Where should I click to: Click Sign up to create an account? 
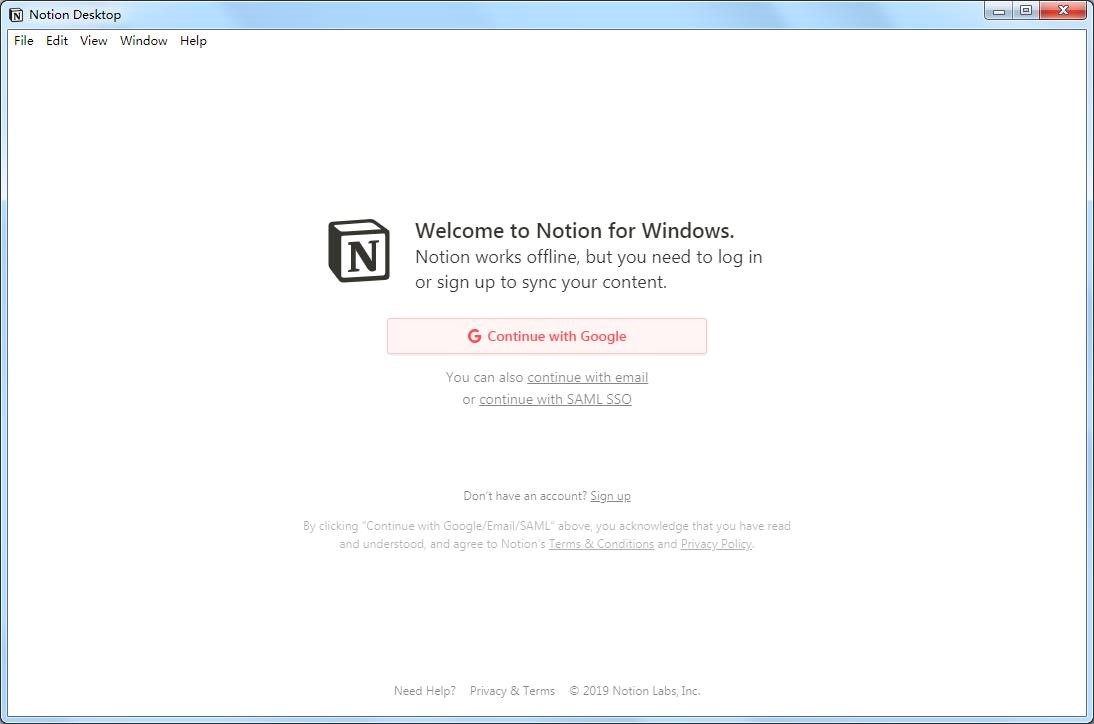point(610,495)
